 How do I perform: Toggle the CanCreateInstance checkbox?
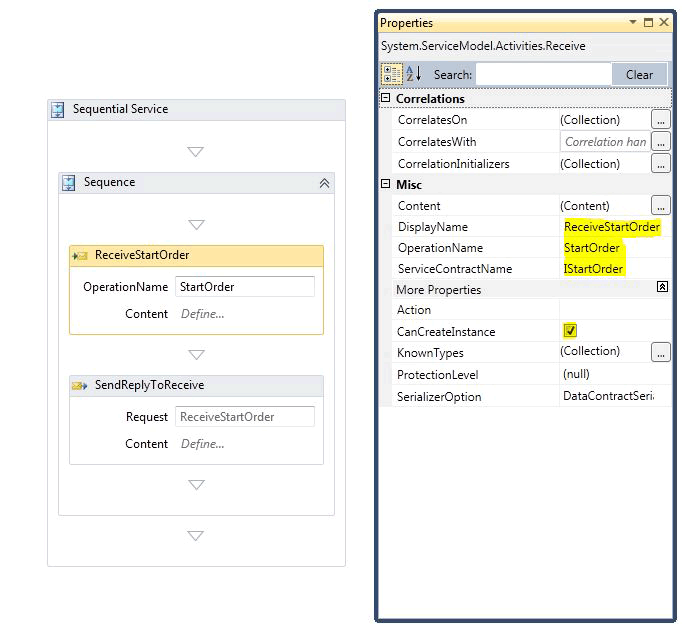pyautogui.click(x=570, y=331)
